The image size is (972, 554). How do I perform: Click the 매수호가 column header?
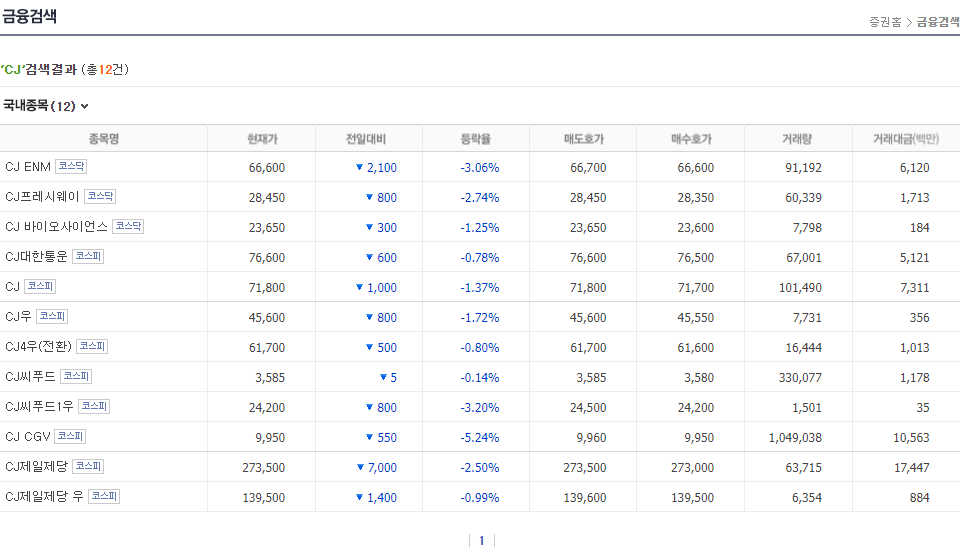(x=691, y=139)
